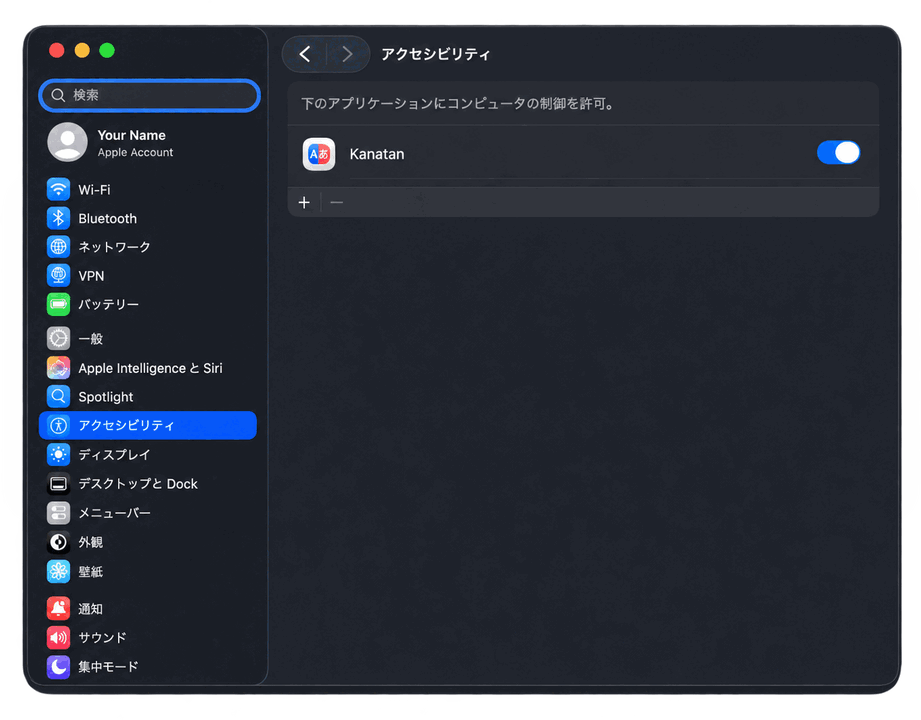Click the Wi-Fi icon in sidebar
Image resolution: width=921 pixels, height=720 pixels.
click(x=58, y=189)
